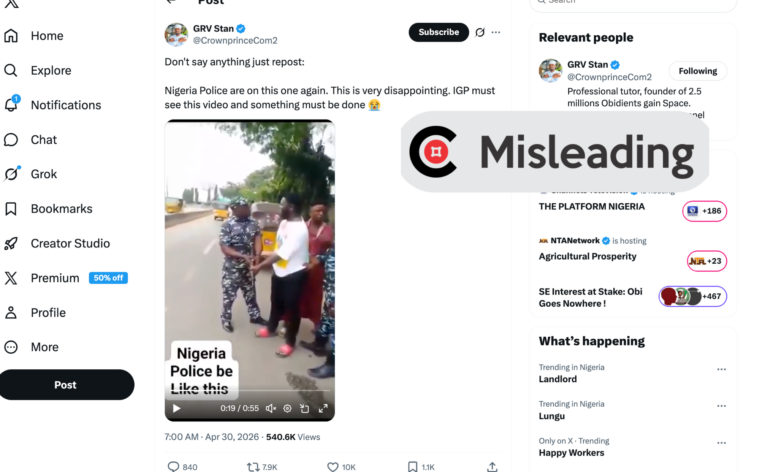The width and height of the screenshot is (768, 472).
Task: Join THE PLATFORM NIGERIA space
Action: tap(704, 211)
